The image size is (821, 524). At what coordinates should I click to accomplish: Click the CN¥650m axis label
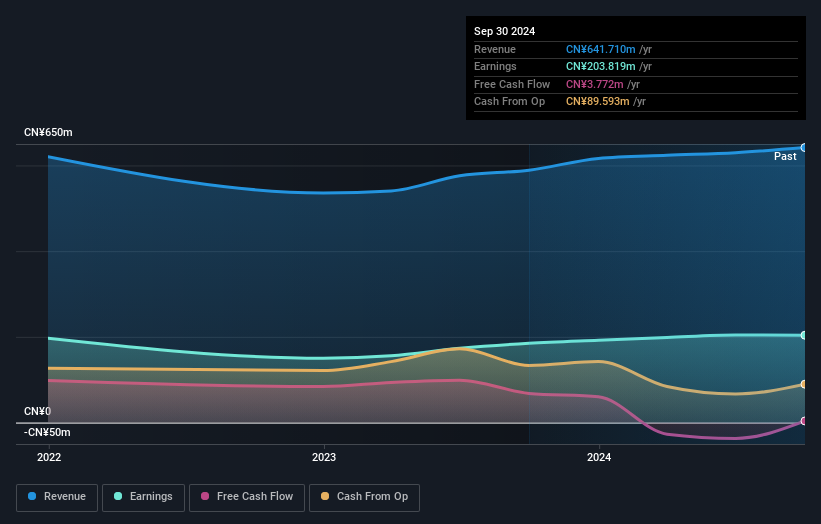(x=48, y=132)
